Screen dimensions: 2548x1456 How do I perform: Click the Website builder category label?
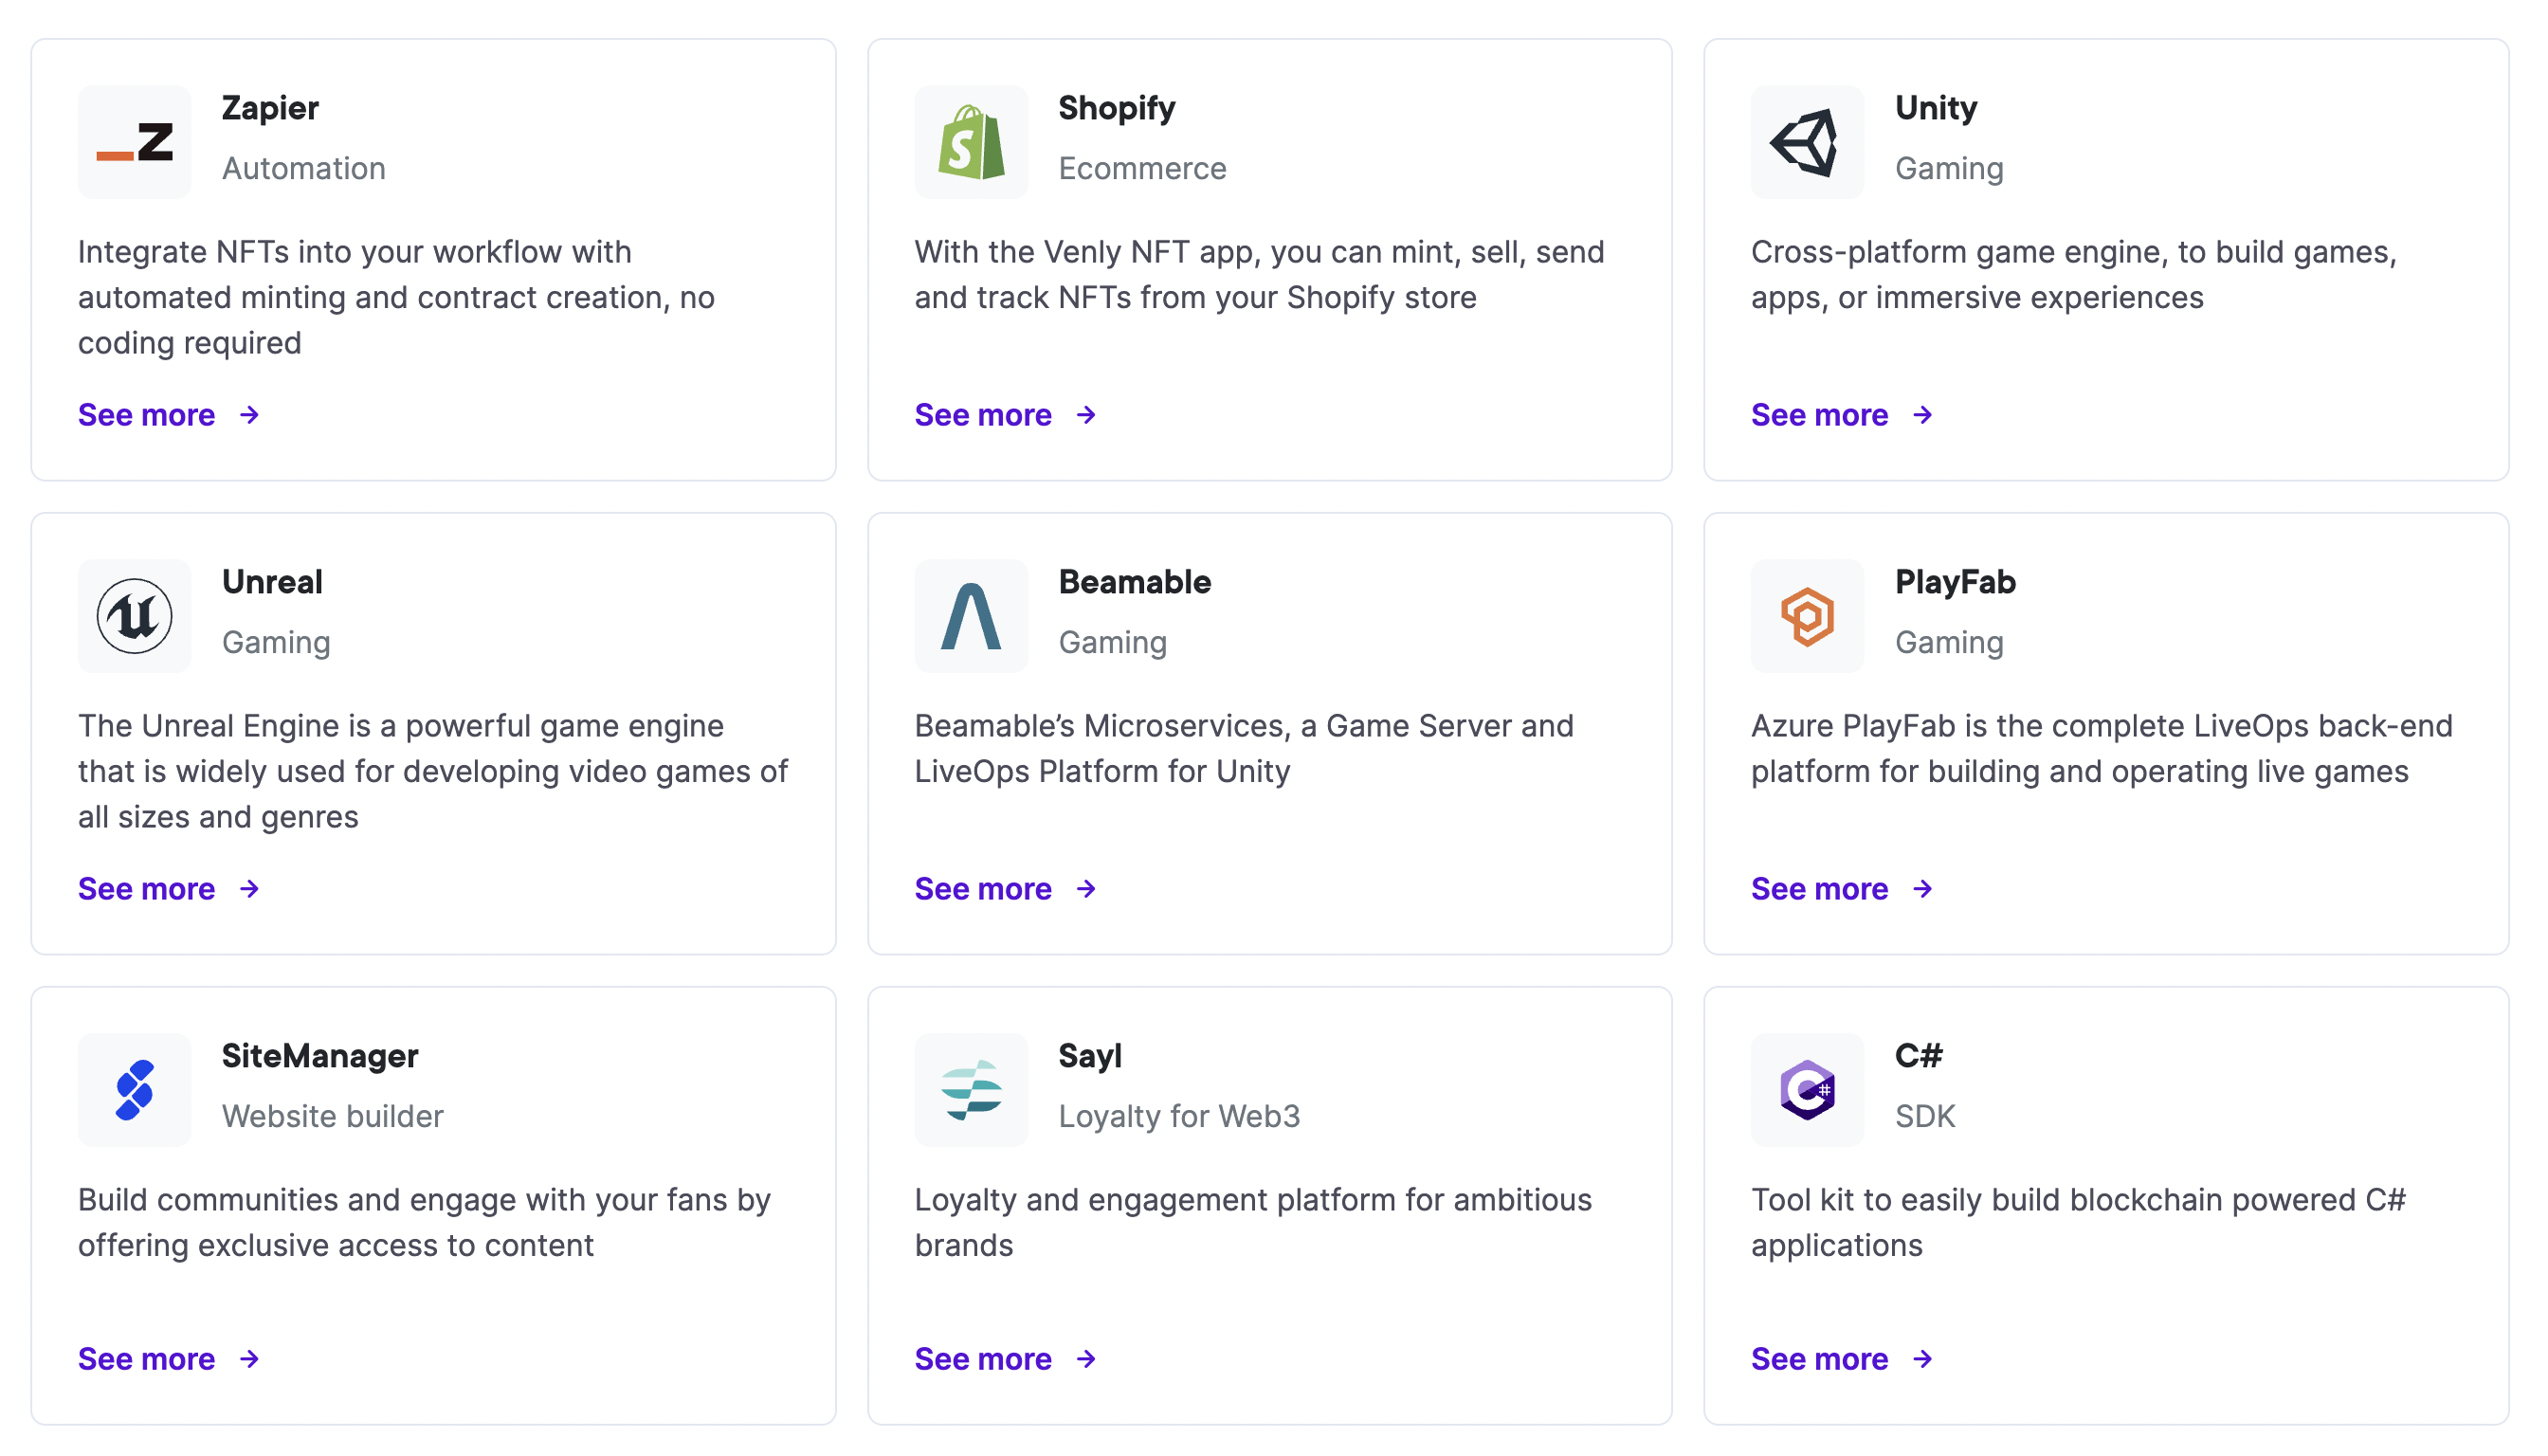pos(333,1116)
